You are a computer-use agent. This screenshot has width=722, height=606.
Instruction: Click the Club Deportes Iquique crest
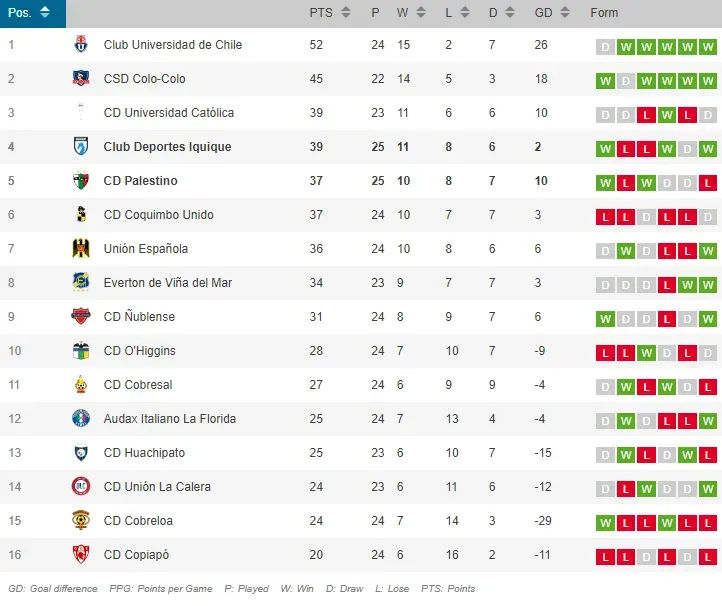click(x=81, y=147)
